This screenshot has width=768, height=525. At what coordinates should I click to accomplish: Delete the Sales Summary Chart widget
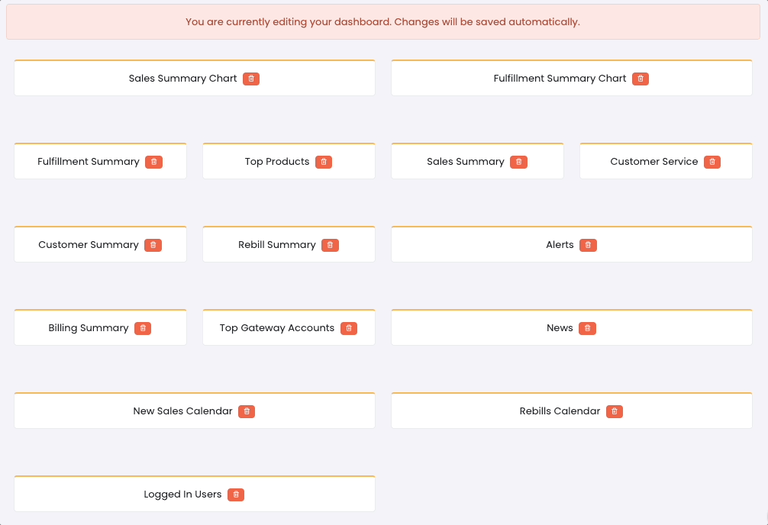251,79
